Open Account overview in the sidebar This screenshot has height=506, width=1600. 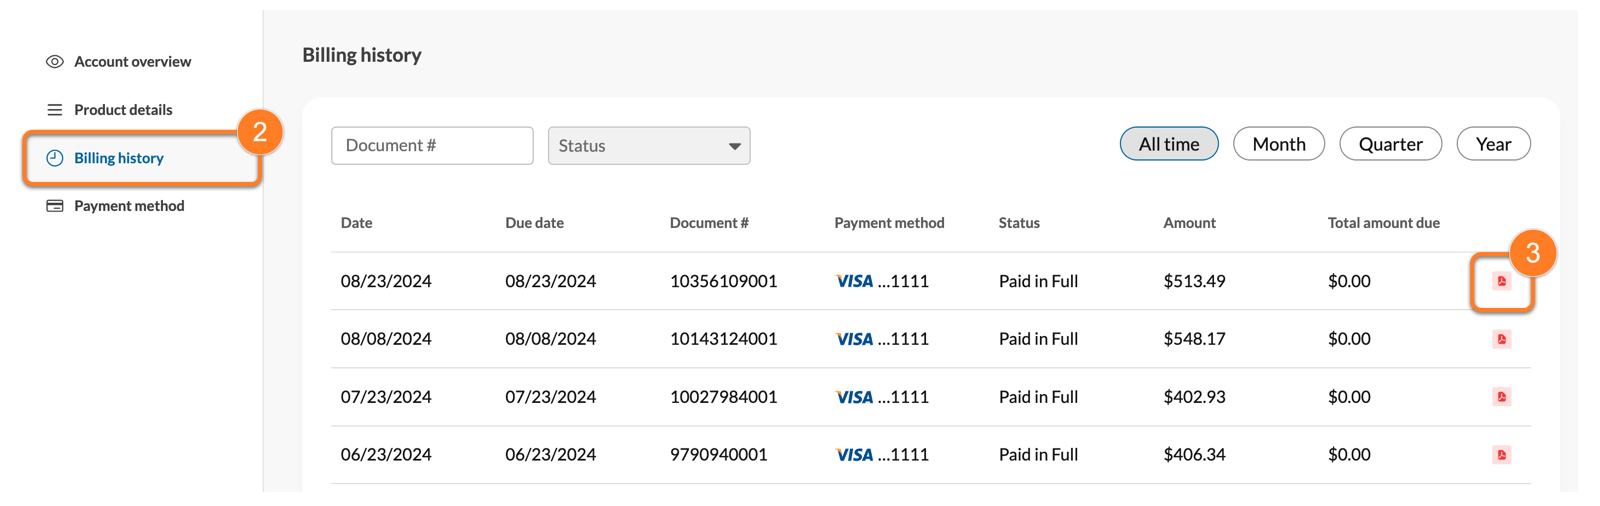click(132, 62)
